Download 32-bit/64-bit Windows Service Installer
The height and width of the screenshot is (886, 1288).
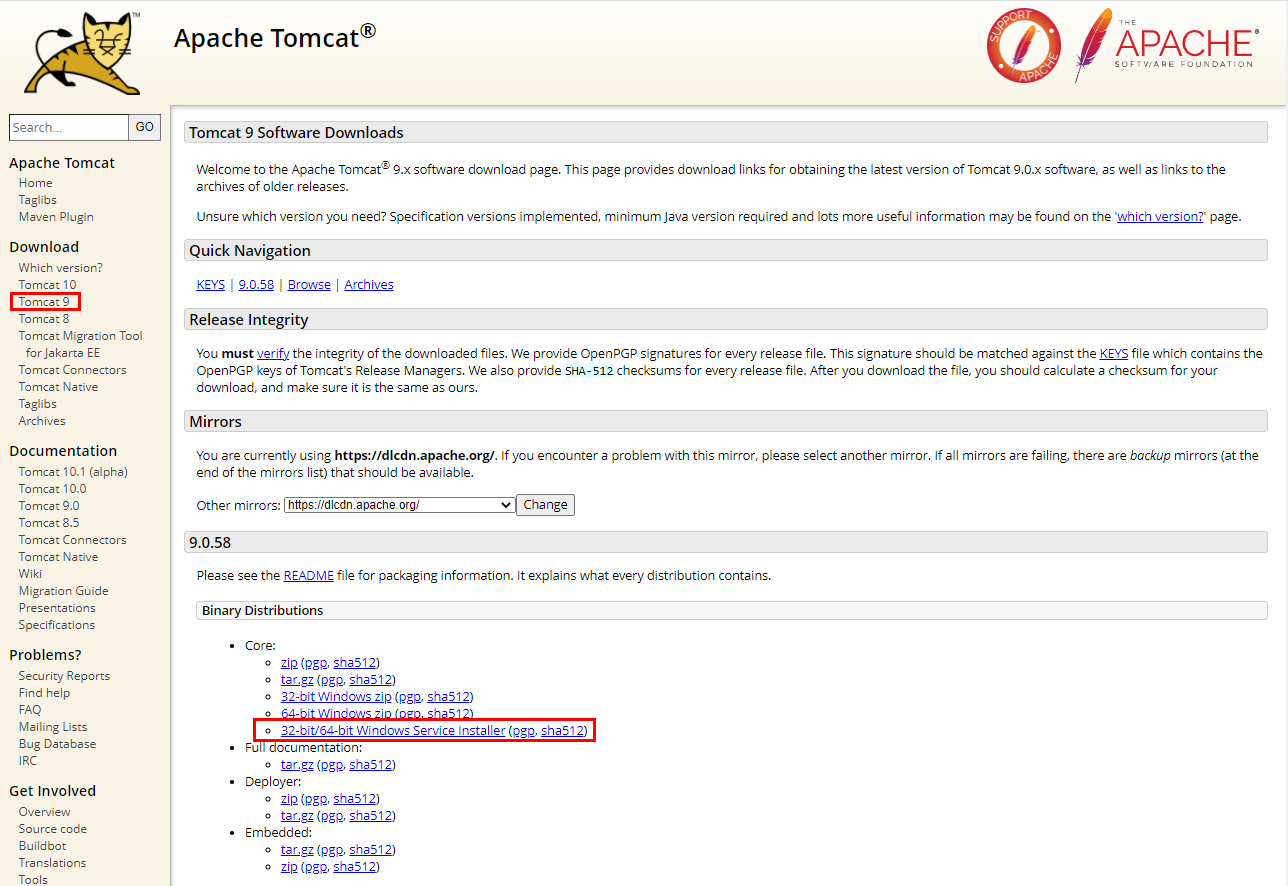coord(393,731)
